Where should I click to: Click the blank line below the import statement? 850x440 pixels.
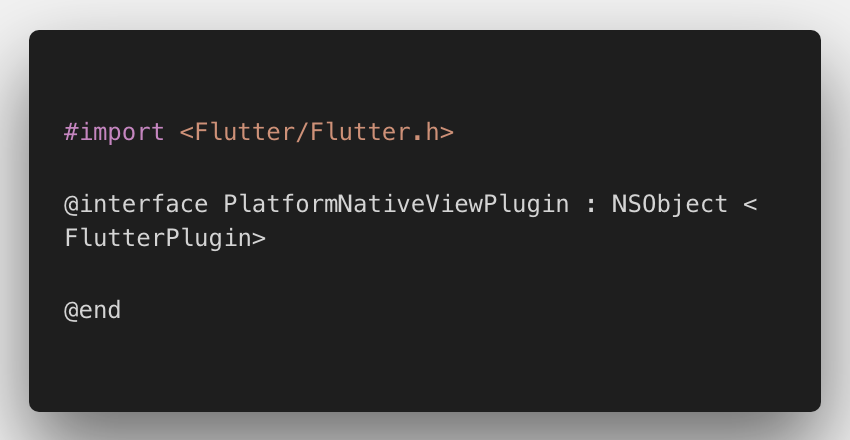pyautogui.click(x=424, y=169)
